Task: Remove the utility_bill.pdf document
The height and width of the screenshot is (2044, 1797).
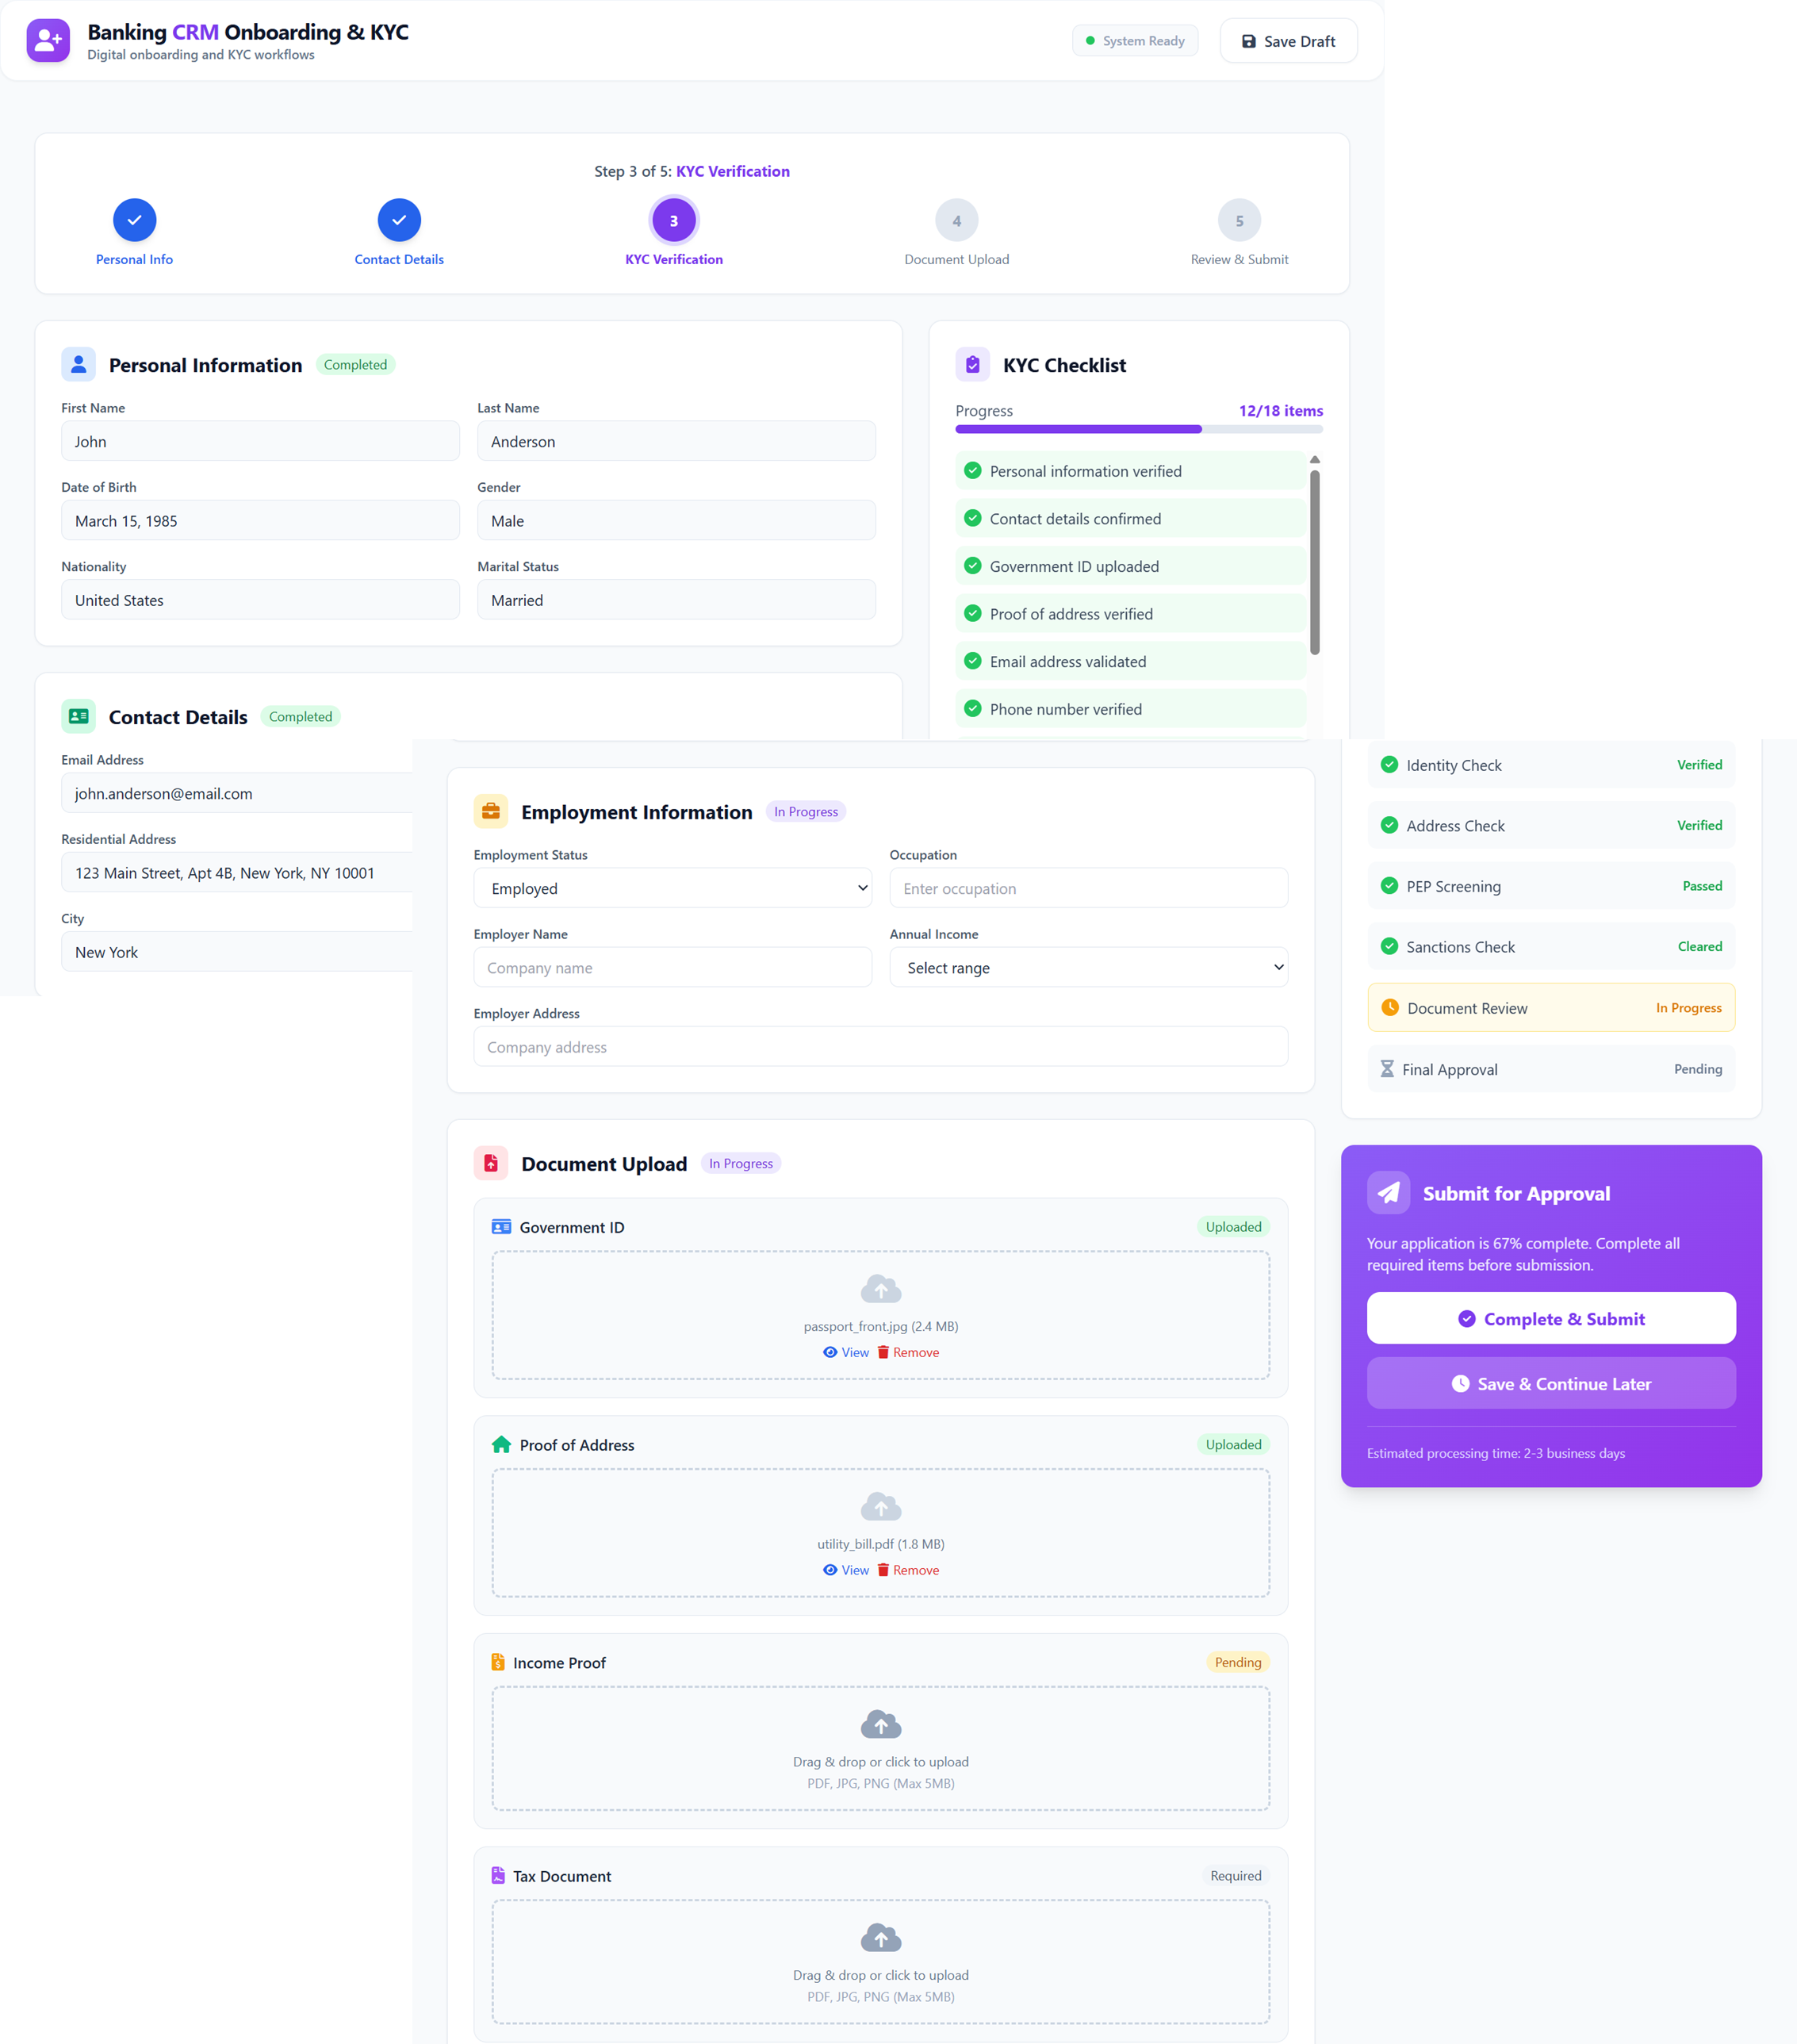Action: [908, 1569]
